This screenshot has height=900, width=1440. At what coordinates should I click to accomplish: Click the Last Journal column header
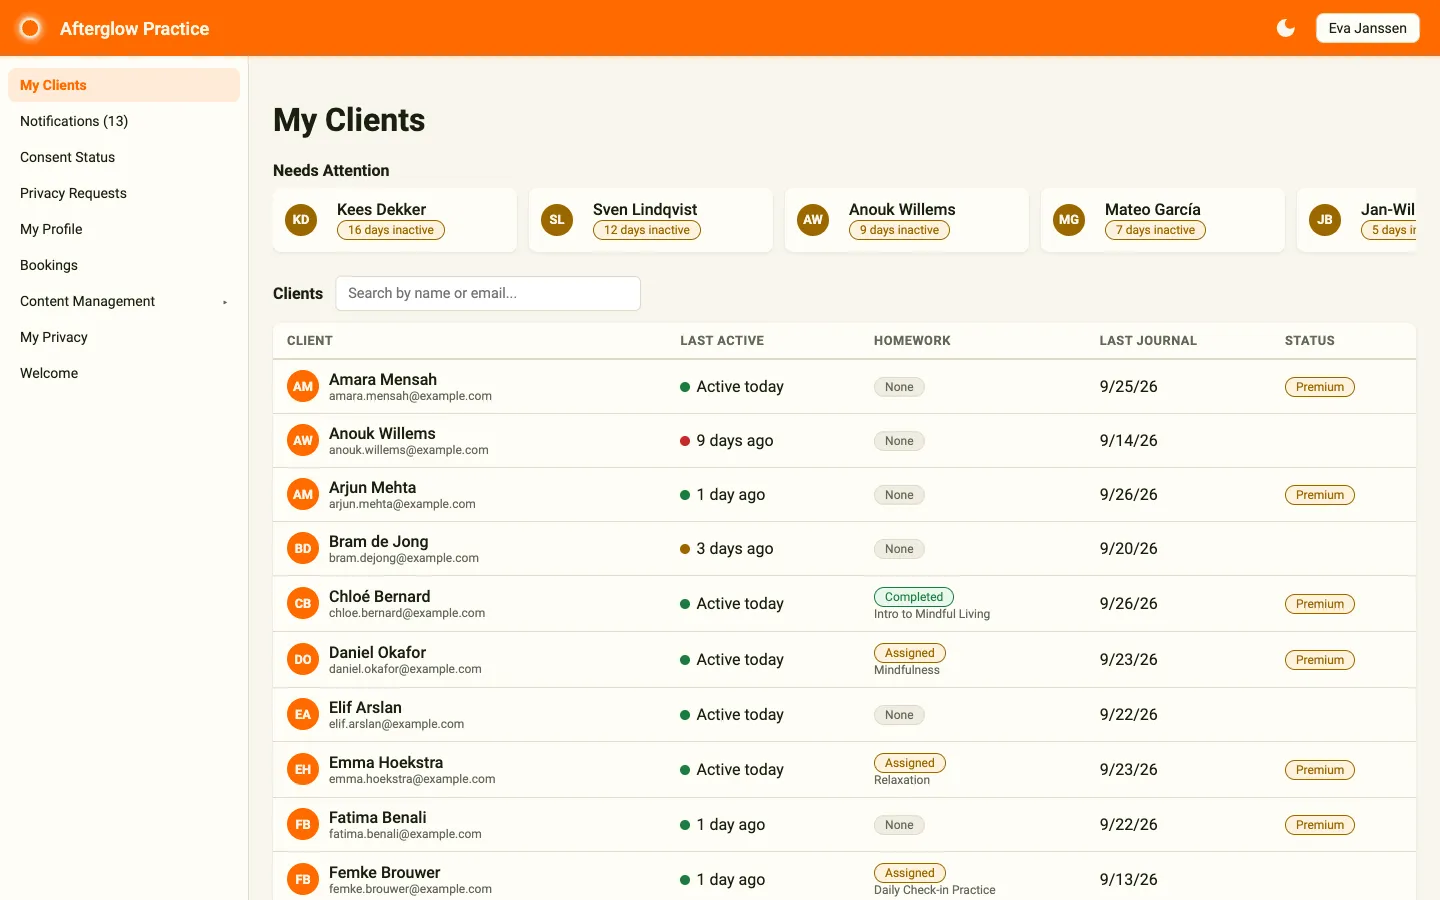tap(1148, 341)
